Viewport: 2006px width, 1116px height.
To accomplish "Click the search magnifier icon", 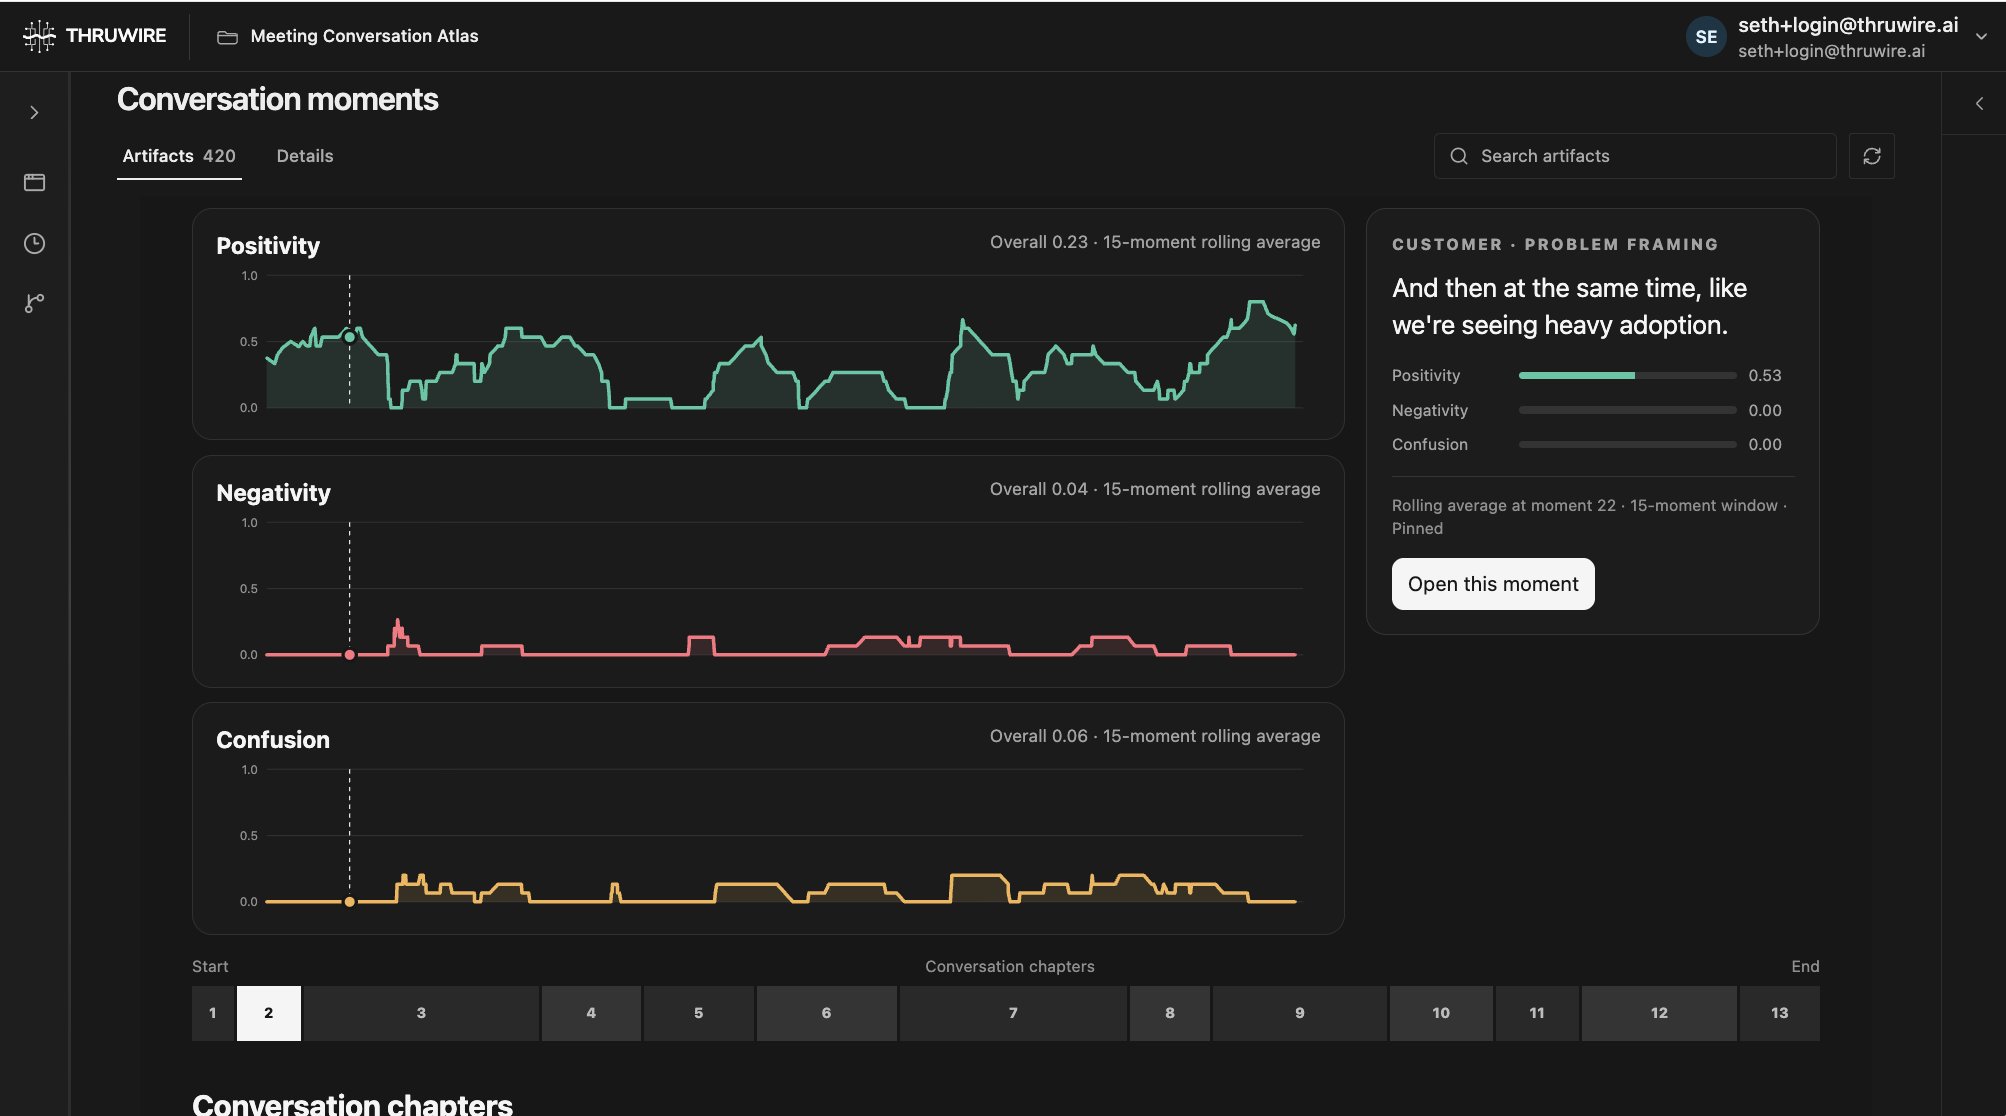I will 1459,156.
